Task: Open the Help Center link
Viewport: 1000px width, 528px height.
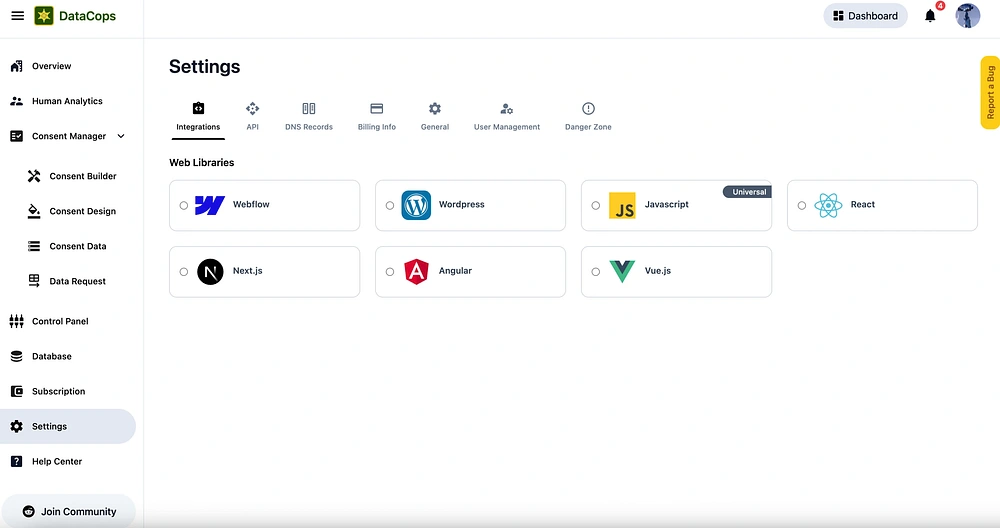Action: click(x=57, y=462)
